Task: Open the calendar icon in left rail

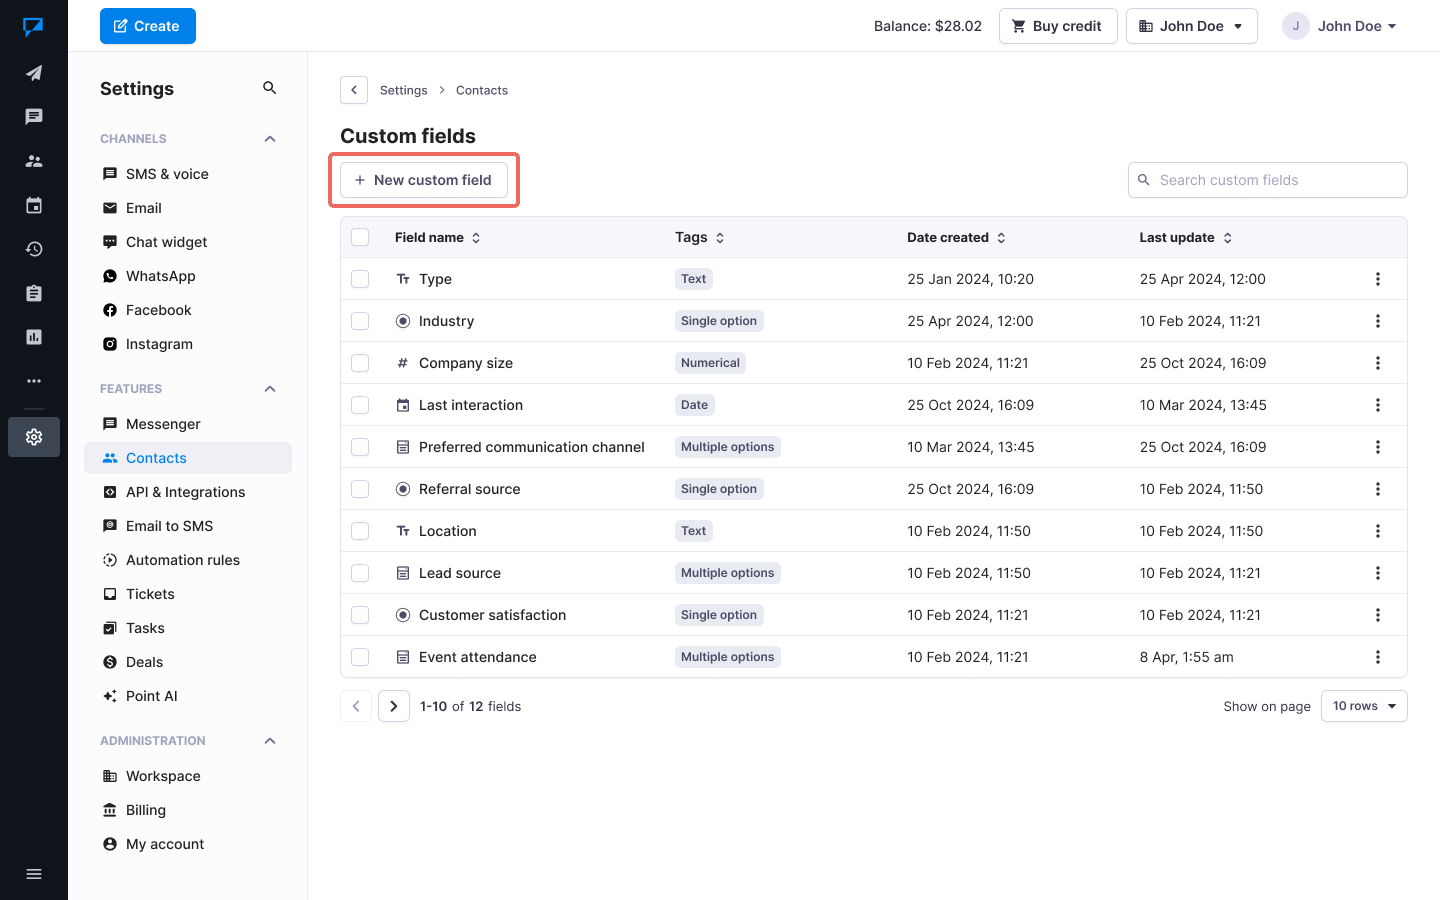Action: pos(34,206)
